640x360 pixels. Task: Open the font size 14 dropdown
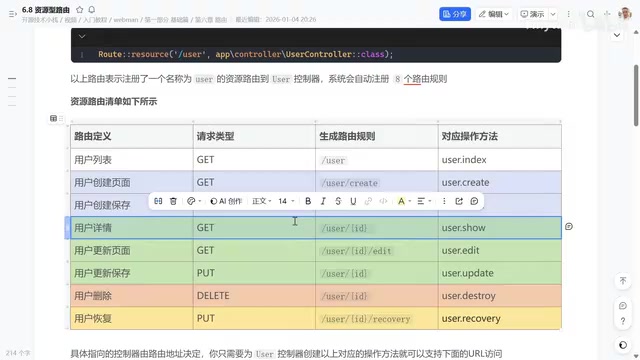[286, 201]
